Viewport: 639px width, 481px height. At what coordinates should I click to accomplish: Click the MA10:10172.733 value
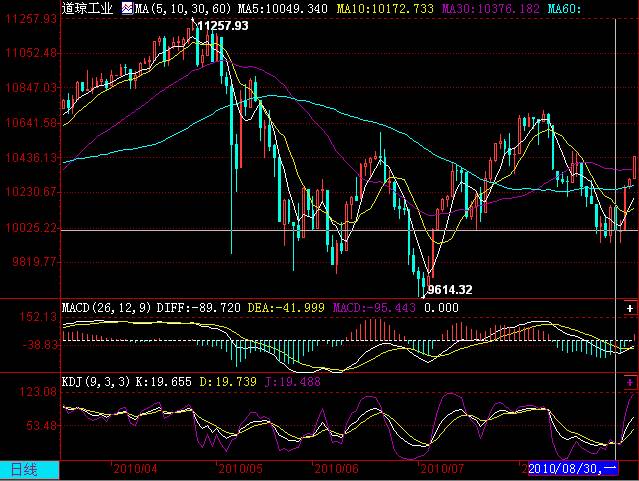[385, 8]
